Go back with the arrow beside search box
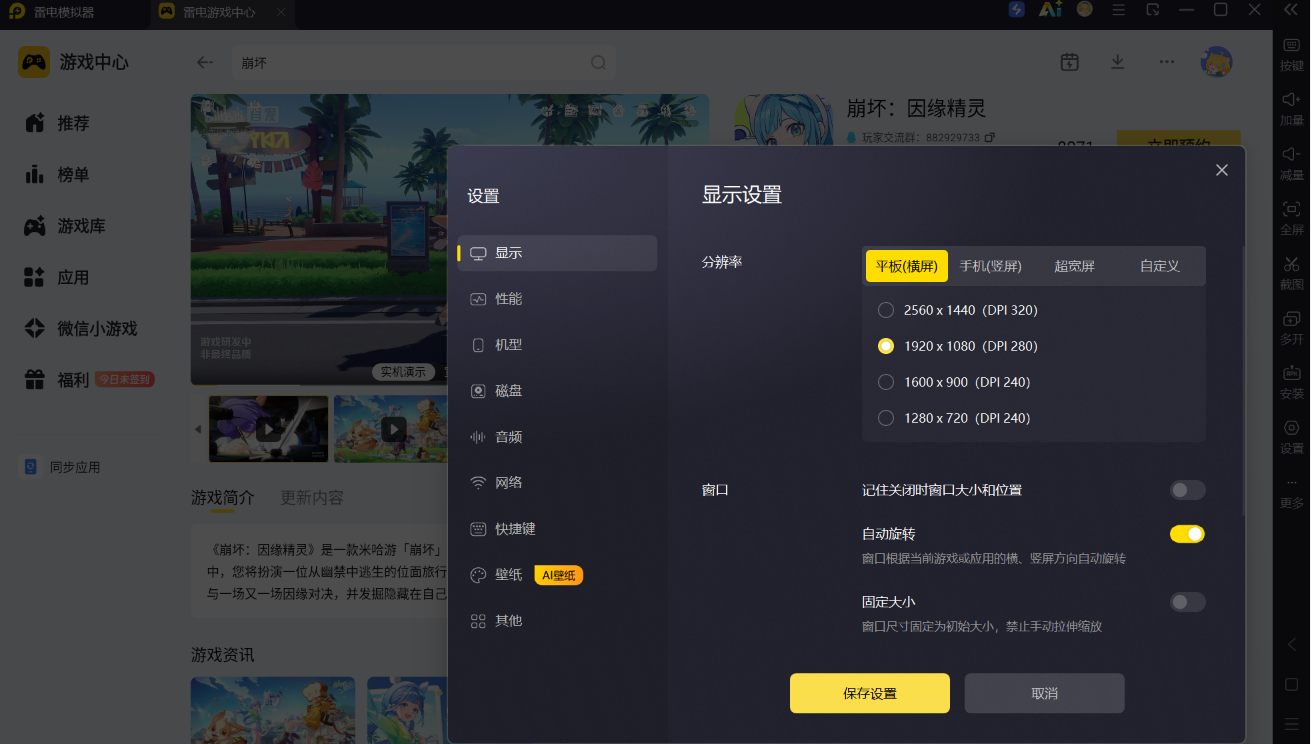1311x744 pixels. [x=205, y=62]
